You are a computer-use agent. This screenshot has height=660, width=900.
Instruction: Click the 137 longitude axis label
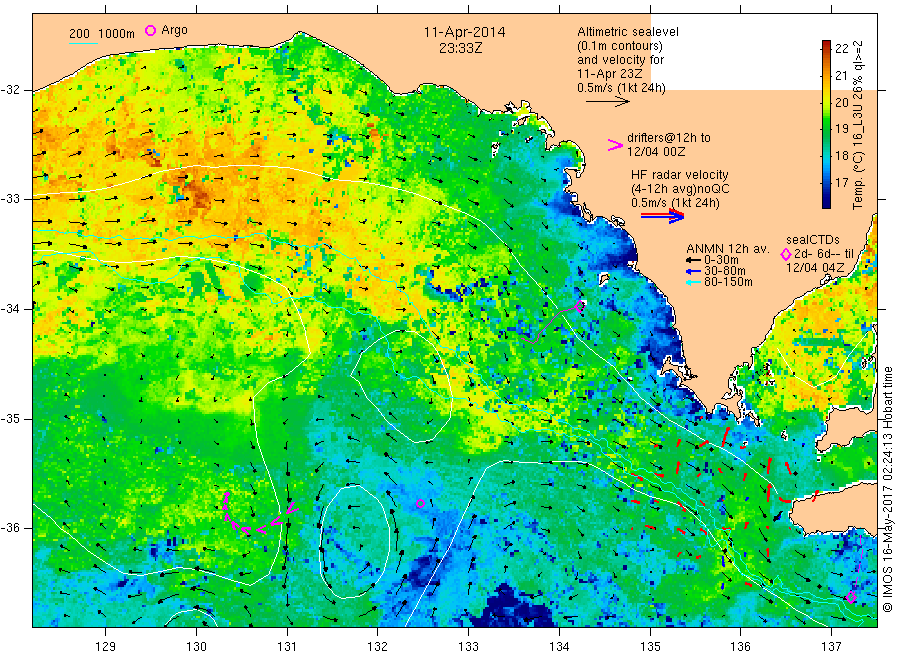click(x=831, y=647)
